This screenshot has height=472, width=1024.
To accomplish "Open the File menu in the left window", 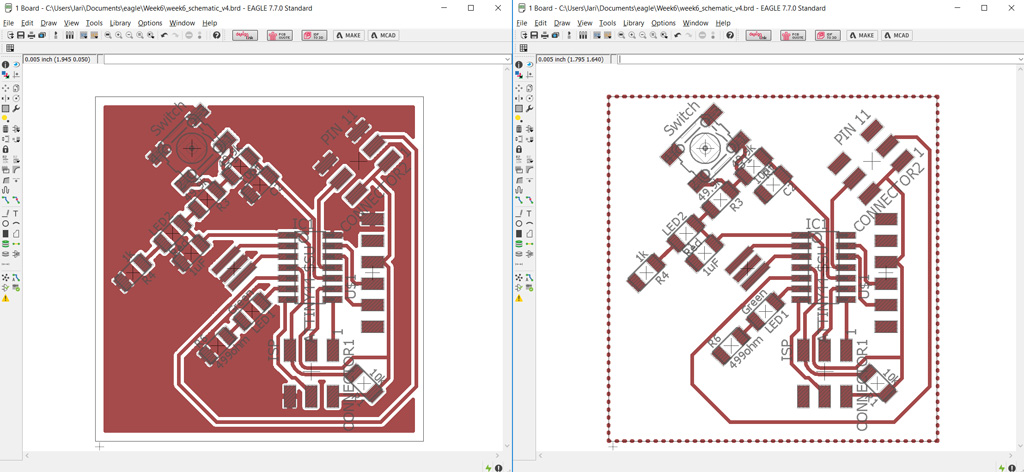I will [8, 23].
